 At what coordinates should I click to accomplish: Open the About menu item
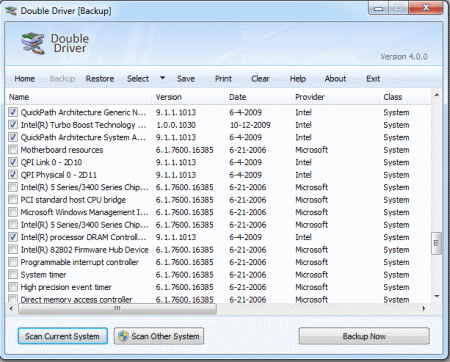point(335,79)
